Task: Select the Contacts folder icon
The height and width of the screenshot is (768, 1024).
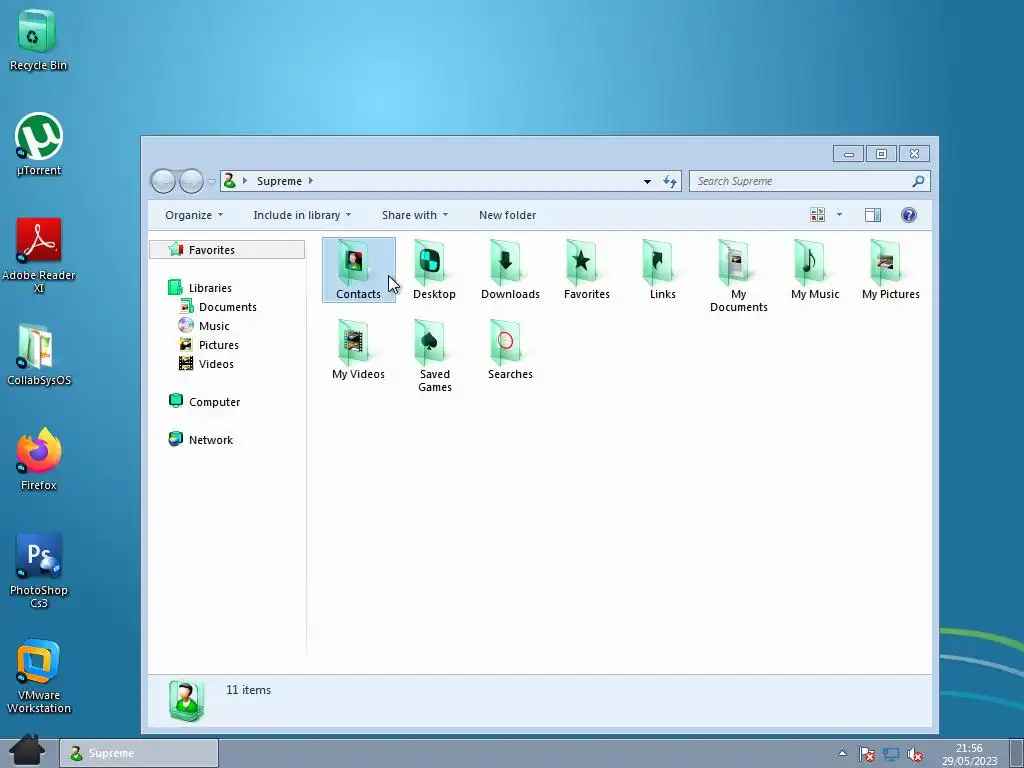Action: pos(358,269)
